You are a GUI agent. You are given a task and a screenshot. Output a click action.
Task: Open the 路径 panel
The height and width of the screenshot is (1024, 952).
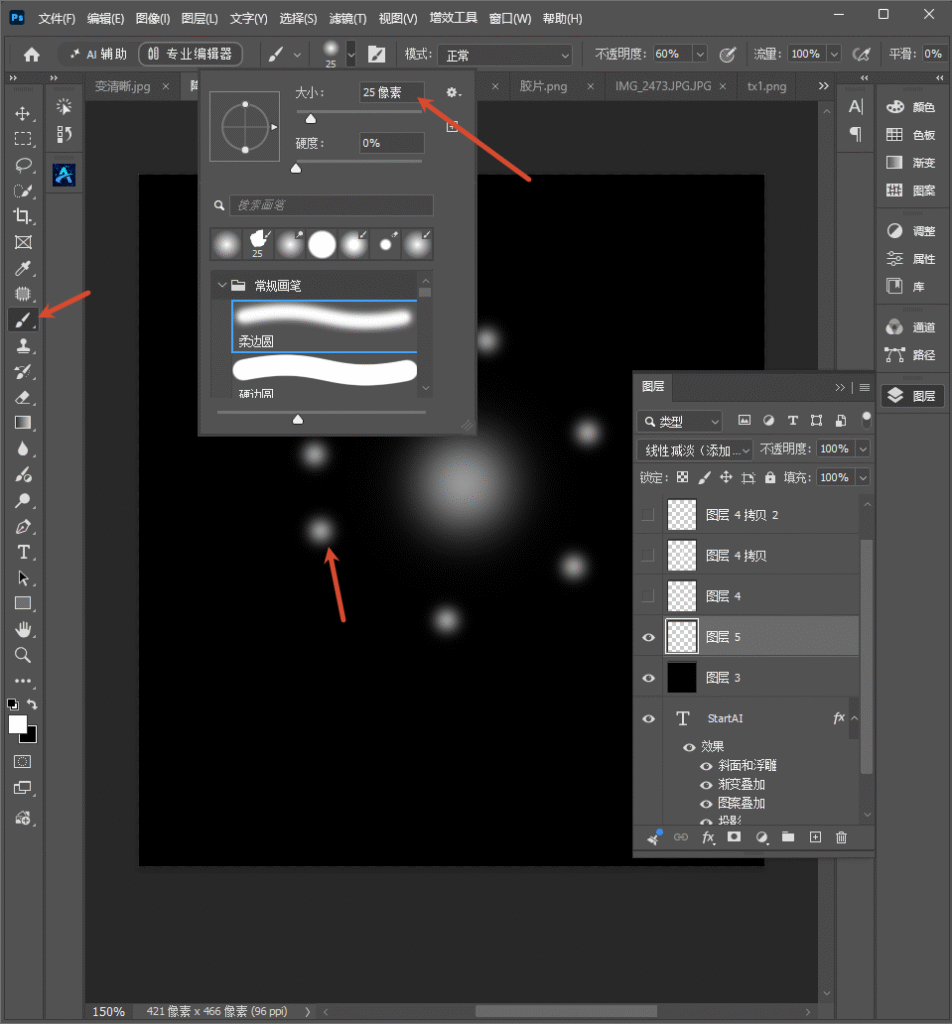[912, 355]
